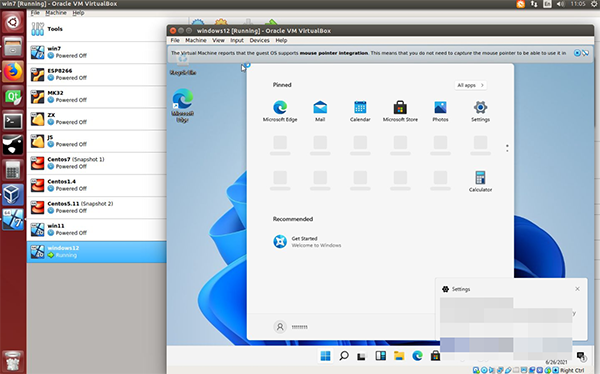Dismiss the mouse pointer integration notice
This screenshot has height=374, width=600.
pos(577,53)
